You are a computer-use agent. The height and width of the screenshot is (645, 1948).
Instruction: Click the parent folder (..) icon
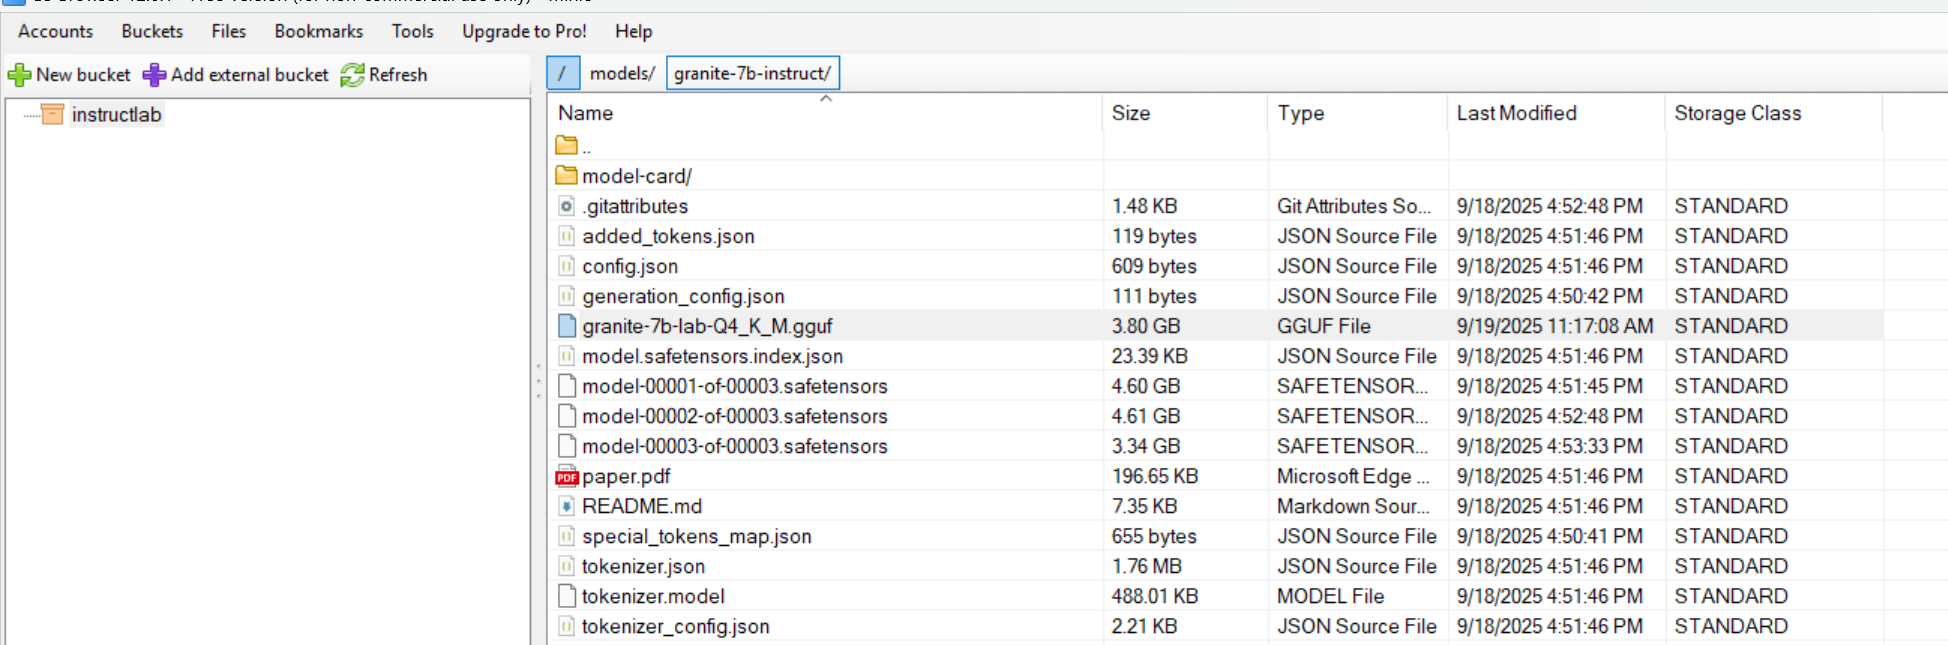point(567,146)
